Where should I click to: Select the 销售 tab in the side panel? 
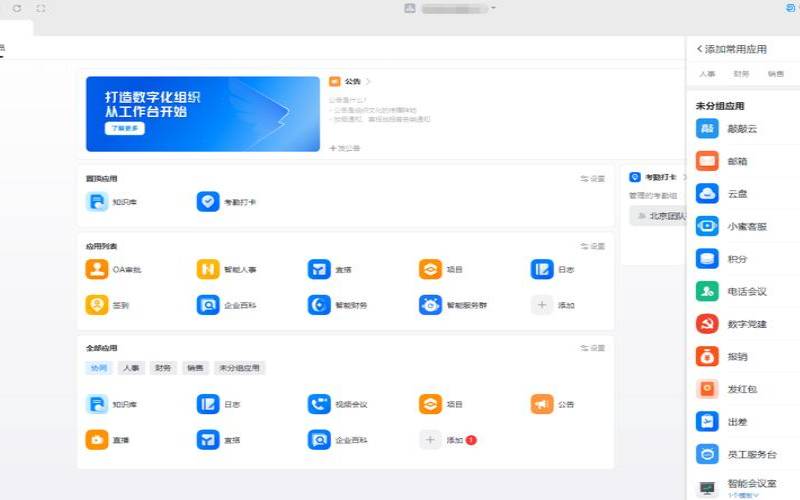point(776,74)
